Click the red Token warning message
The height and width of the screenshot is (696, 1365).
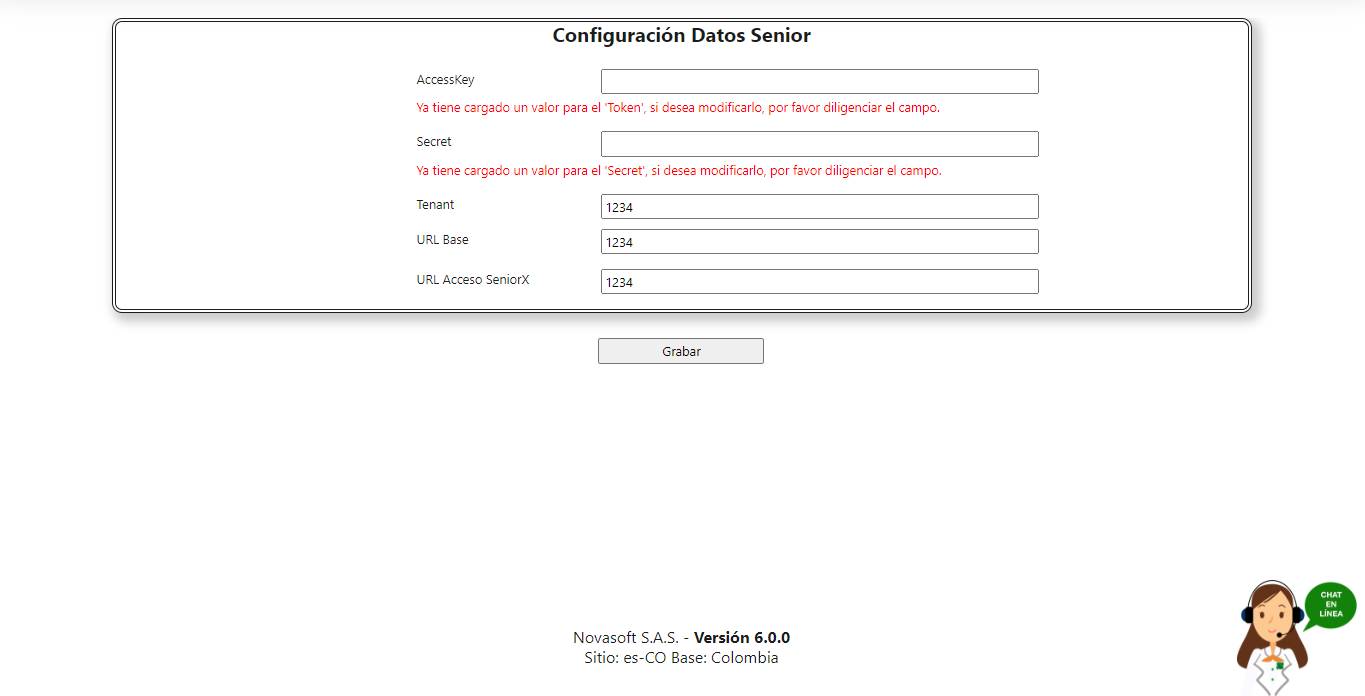point(678,108)
